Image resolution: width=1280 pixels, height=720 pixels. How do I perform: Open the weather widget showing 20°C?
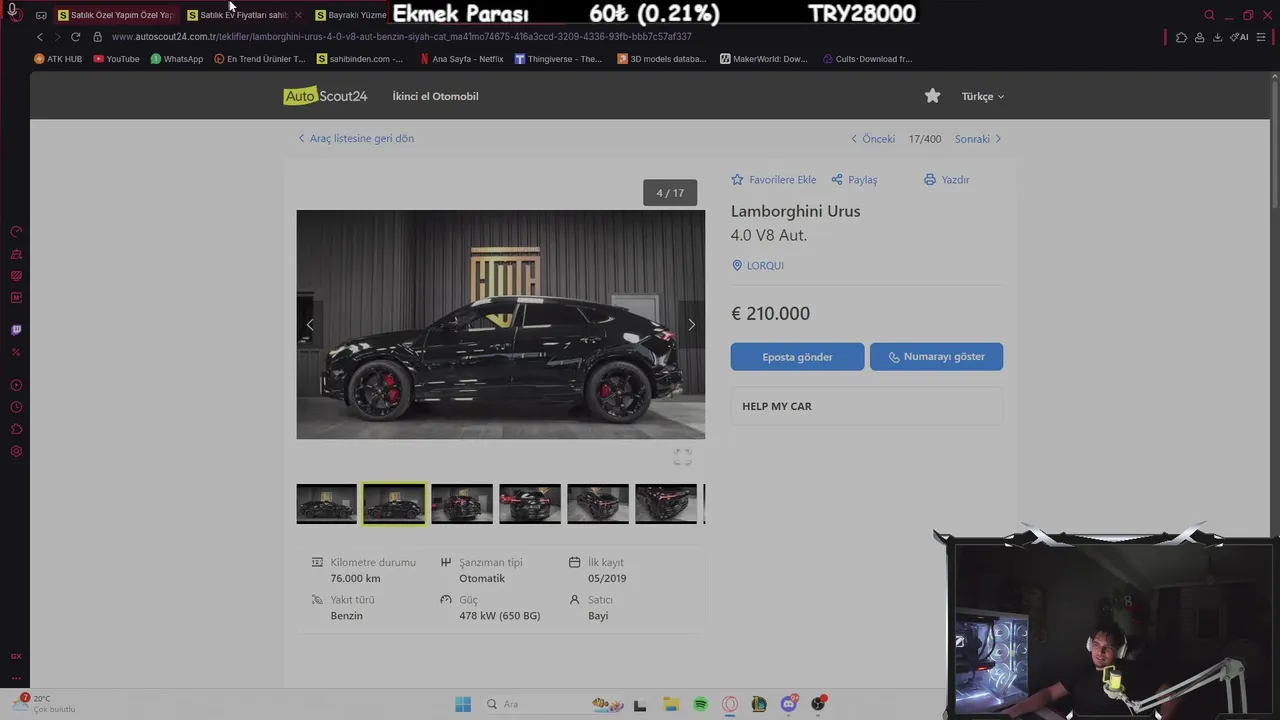tap(45, 703)
